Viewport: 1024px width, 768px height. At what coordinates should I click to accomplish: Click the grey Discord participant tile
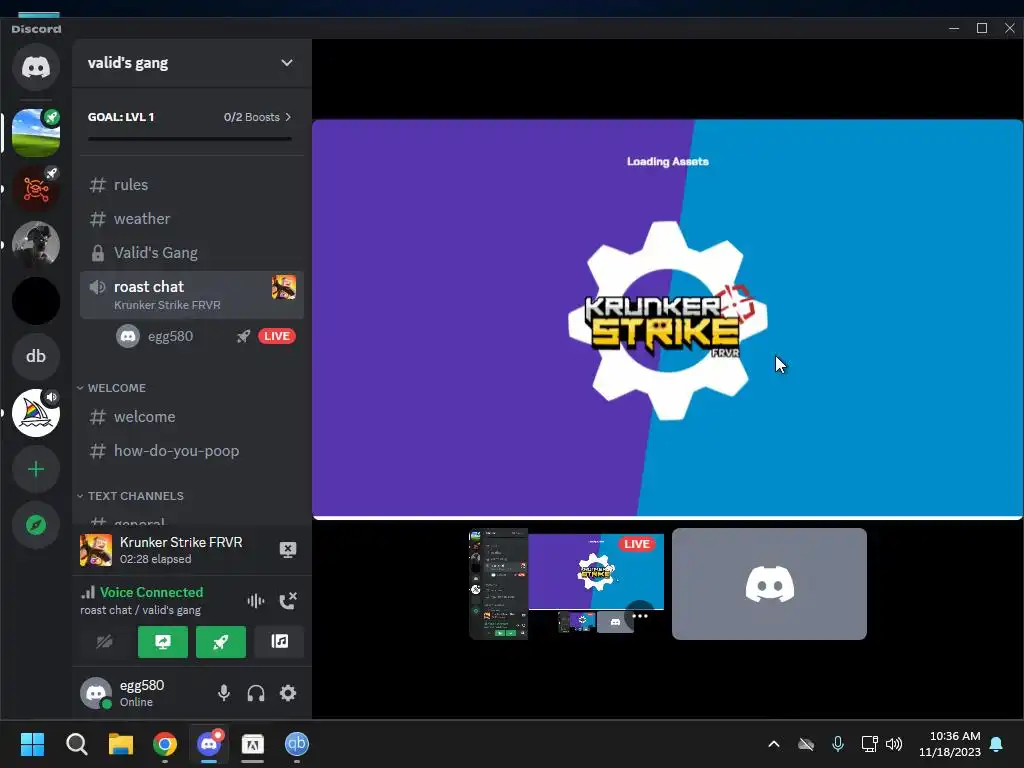[x=769, y=584]
